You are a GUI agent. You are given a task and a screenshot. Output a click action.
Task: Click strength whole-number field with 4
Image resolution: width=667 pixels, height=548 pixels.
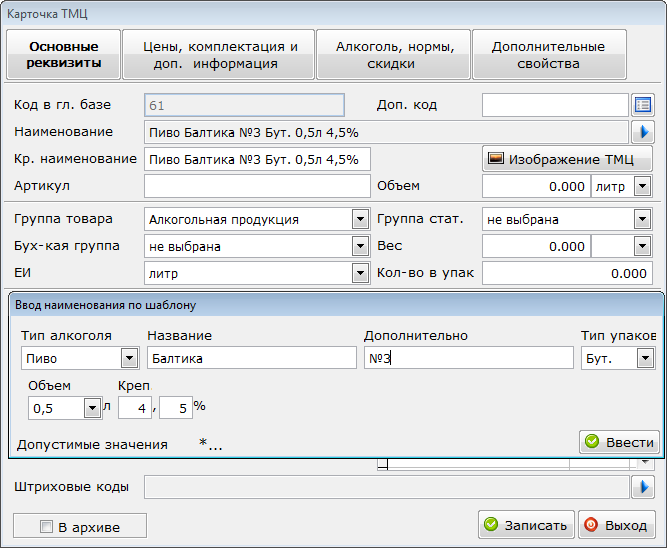(x=135, y=408)
